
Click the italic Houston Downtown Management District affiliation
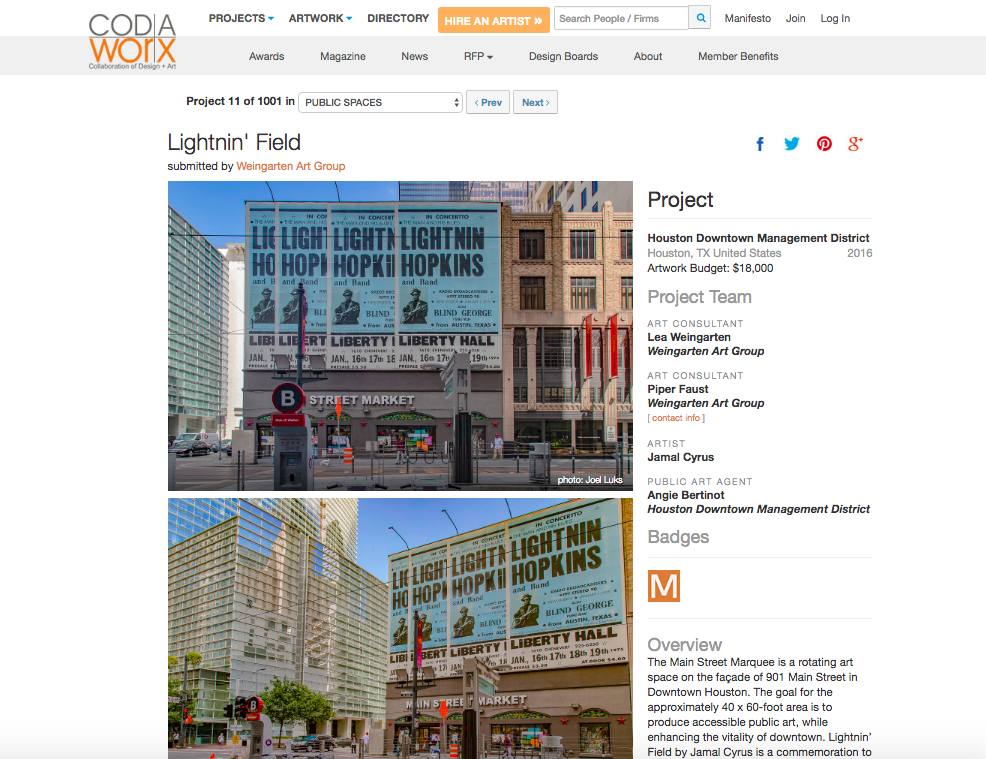759,509
